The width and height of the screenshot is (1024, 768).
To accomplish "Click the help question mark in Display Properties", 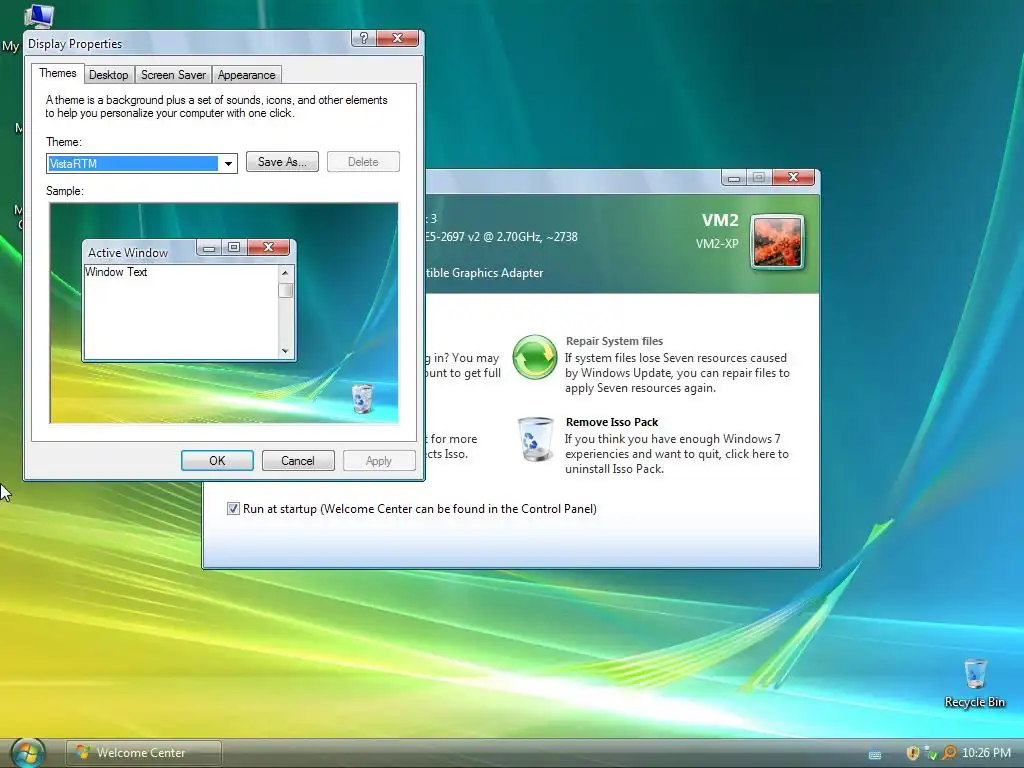I will (364, 38).
